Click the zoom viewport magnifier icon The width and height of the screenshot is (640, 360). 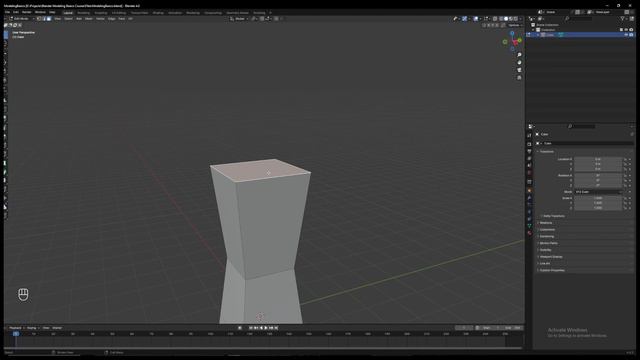[519, 55]
